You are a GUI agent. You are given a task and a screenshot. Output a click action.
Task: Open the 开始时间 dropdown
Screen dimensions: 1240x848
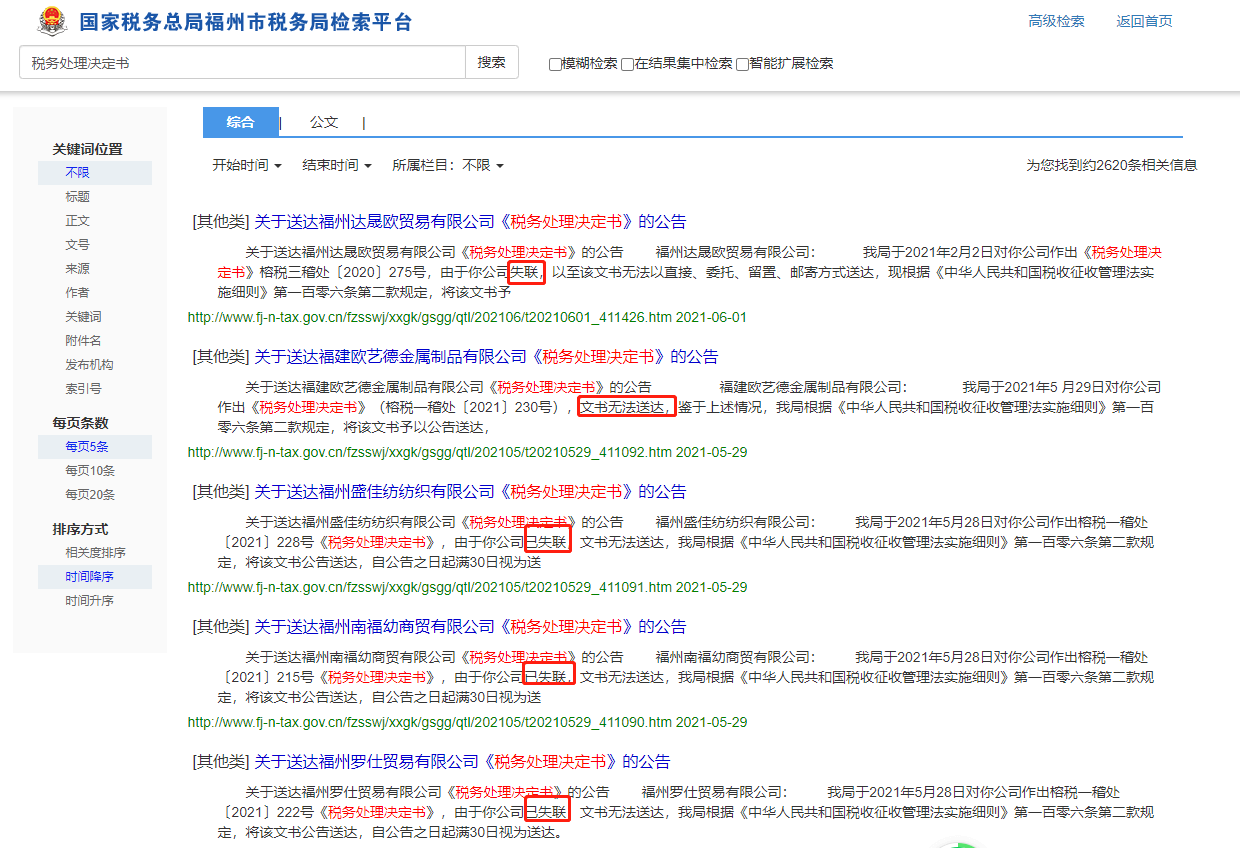[x=246, y=165]
